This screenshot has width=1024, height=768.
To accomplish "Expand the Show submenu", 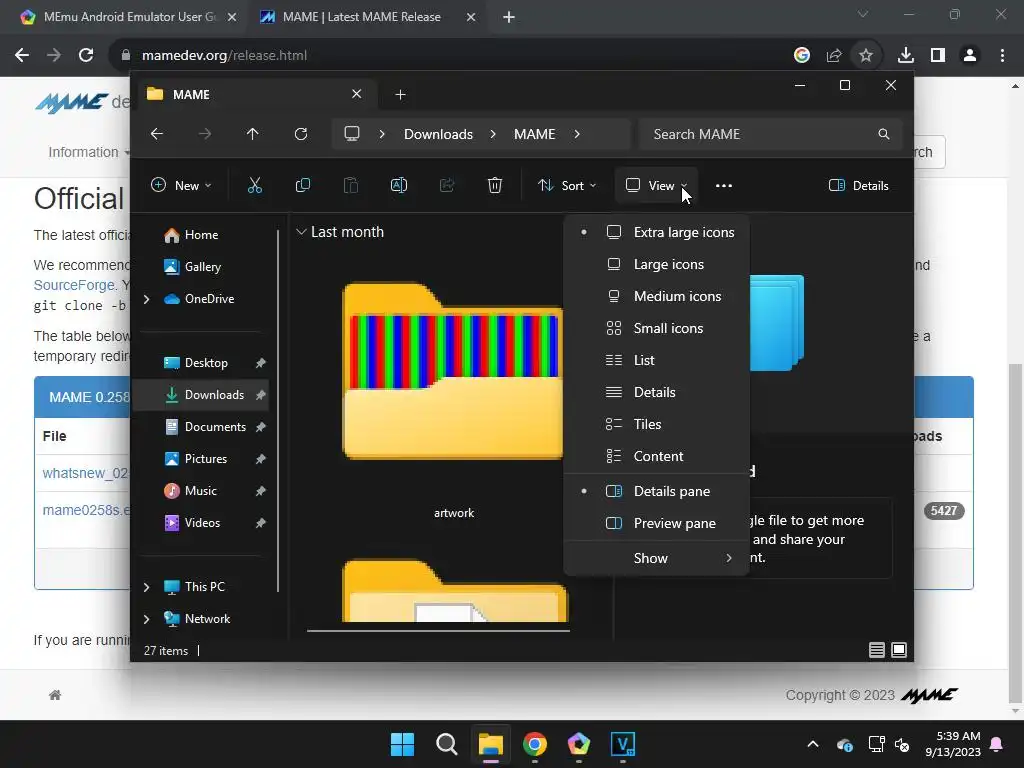I will pos(656,558).
